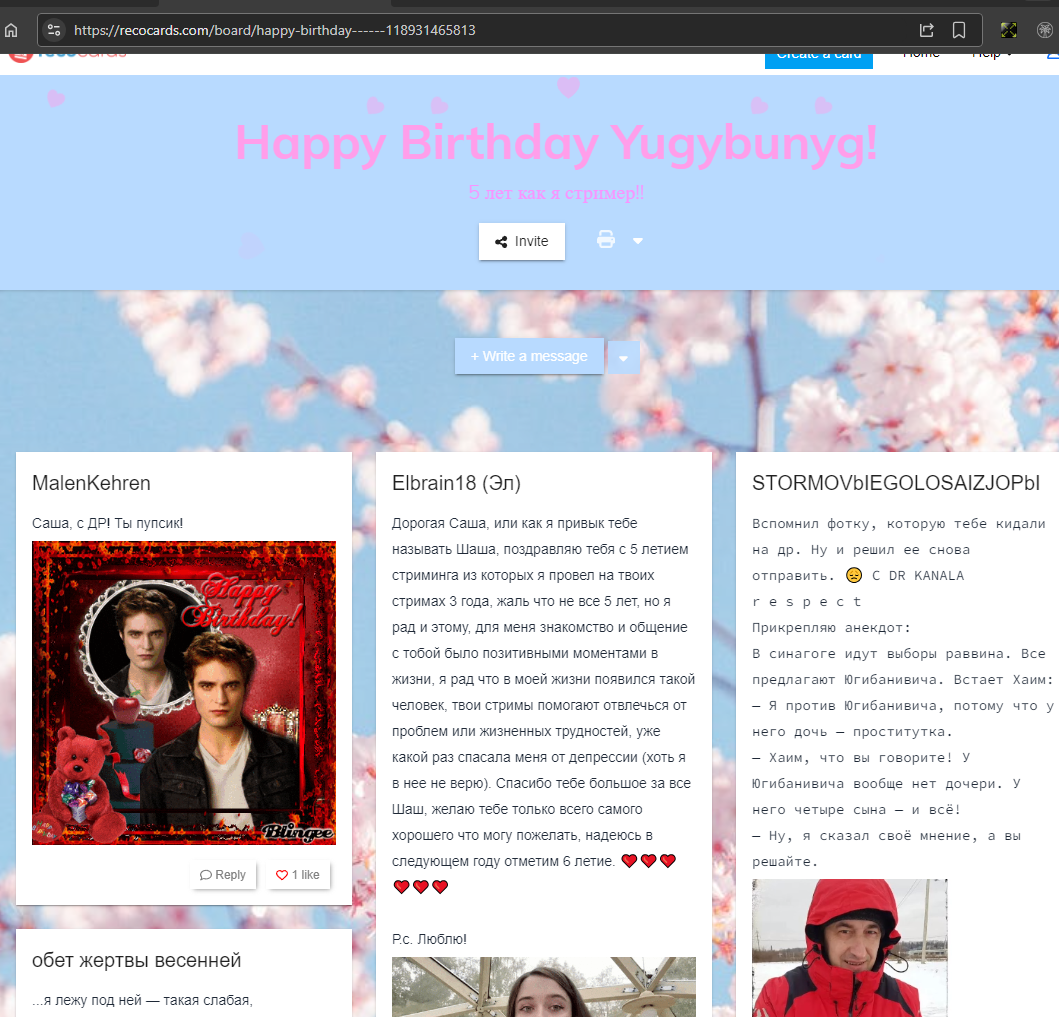This screenshot has width=1059, height=1017.
Task: Click the 'r e s p e c t' text
Action: click(806, 602)
